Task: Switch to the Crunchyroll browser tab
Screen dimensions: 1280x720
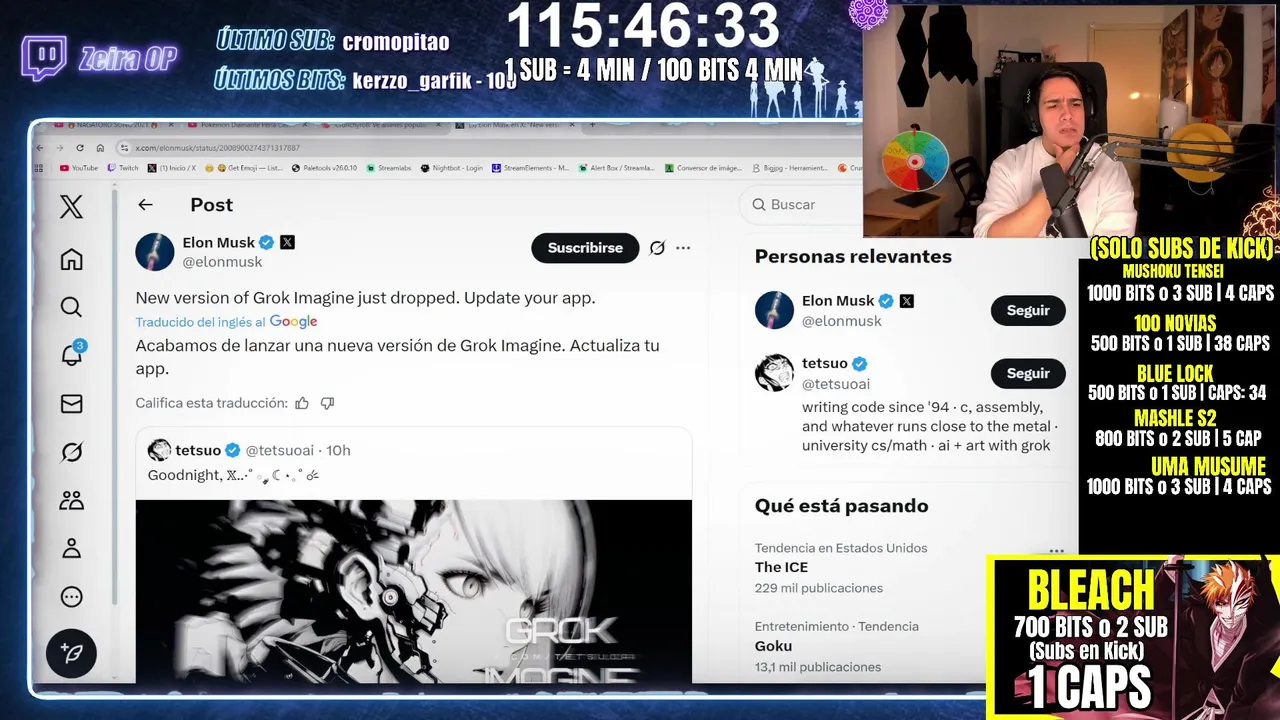Action: coord(380,125)
